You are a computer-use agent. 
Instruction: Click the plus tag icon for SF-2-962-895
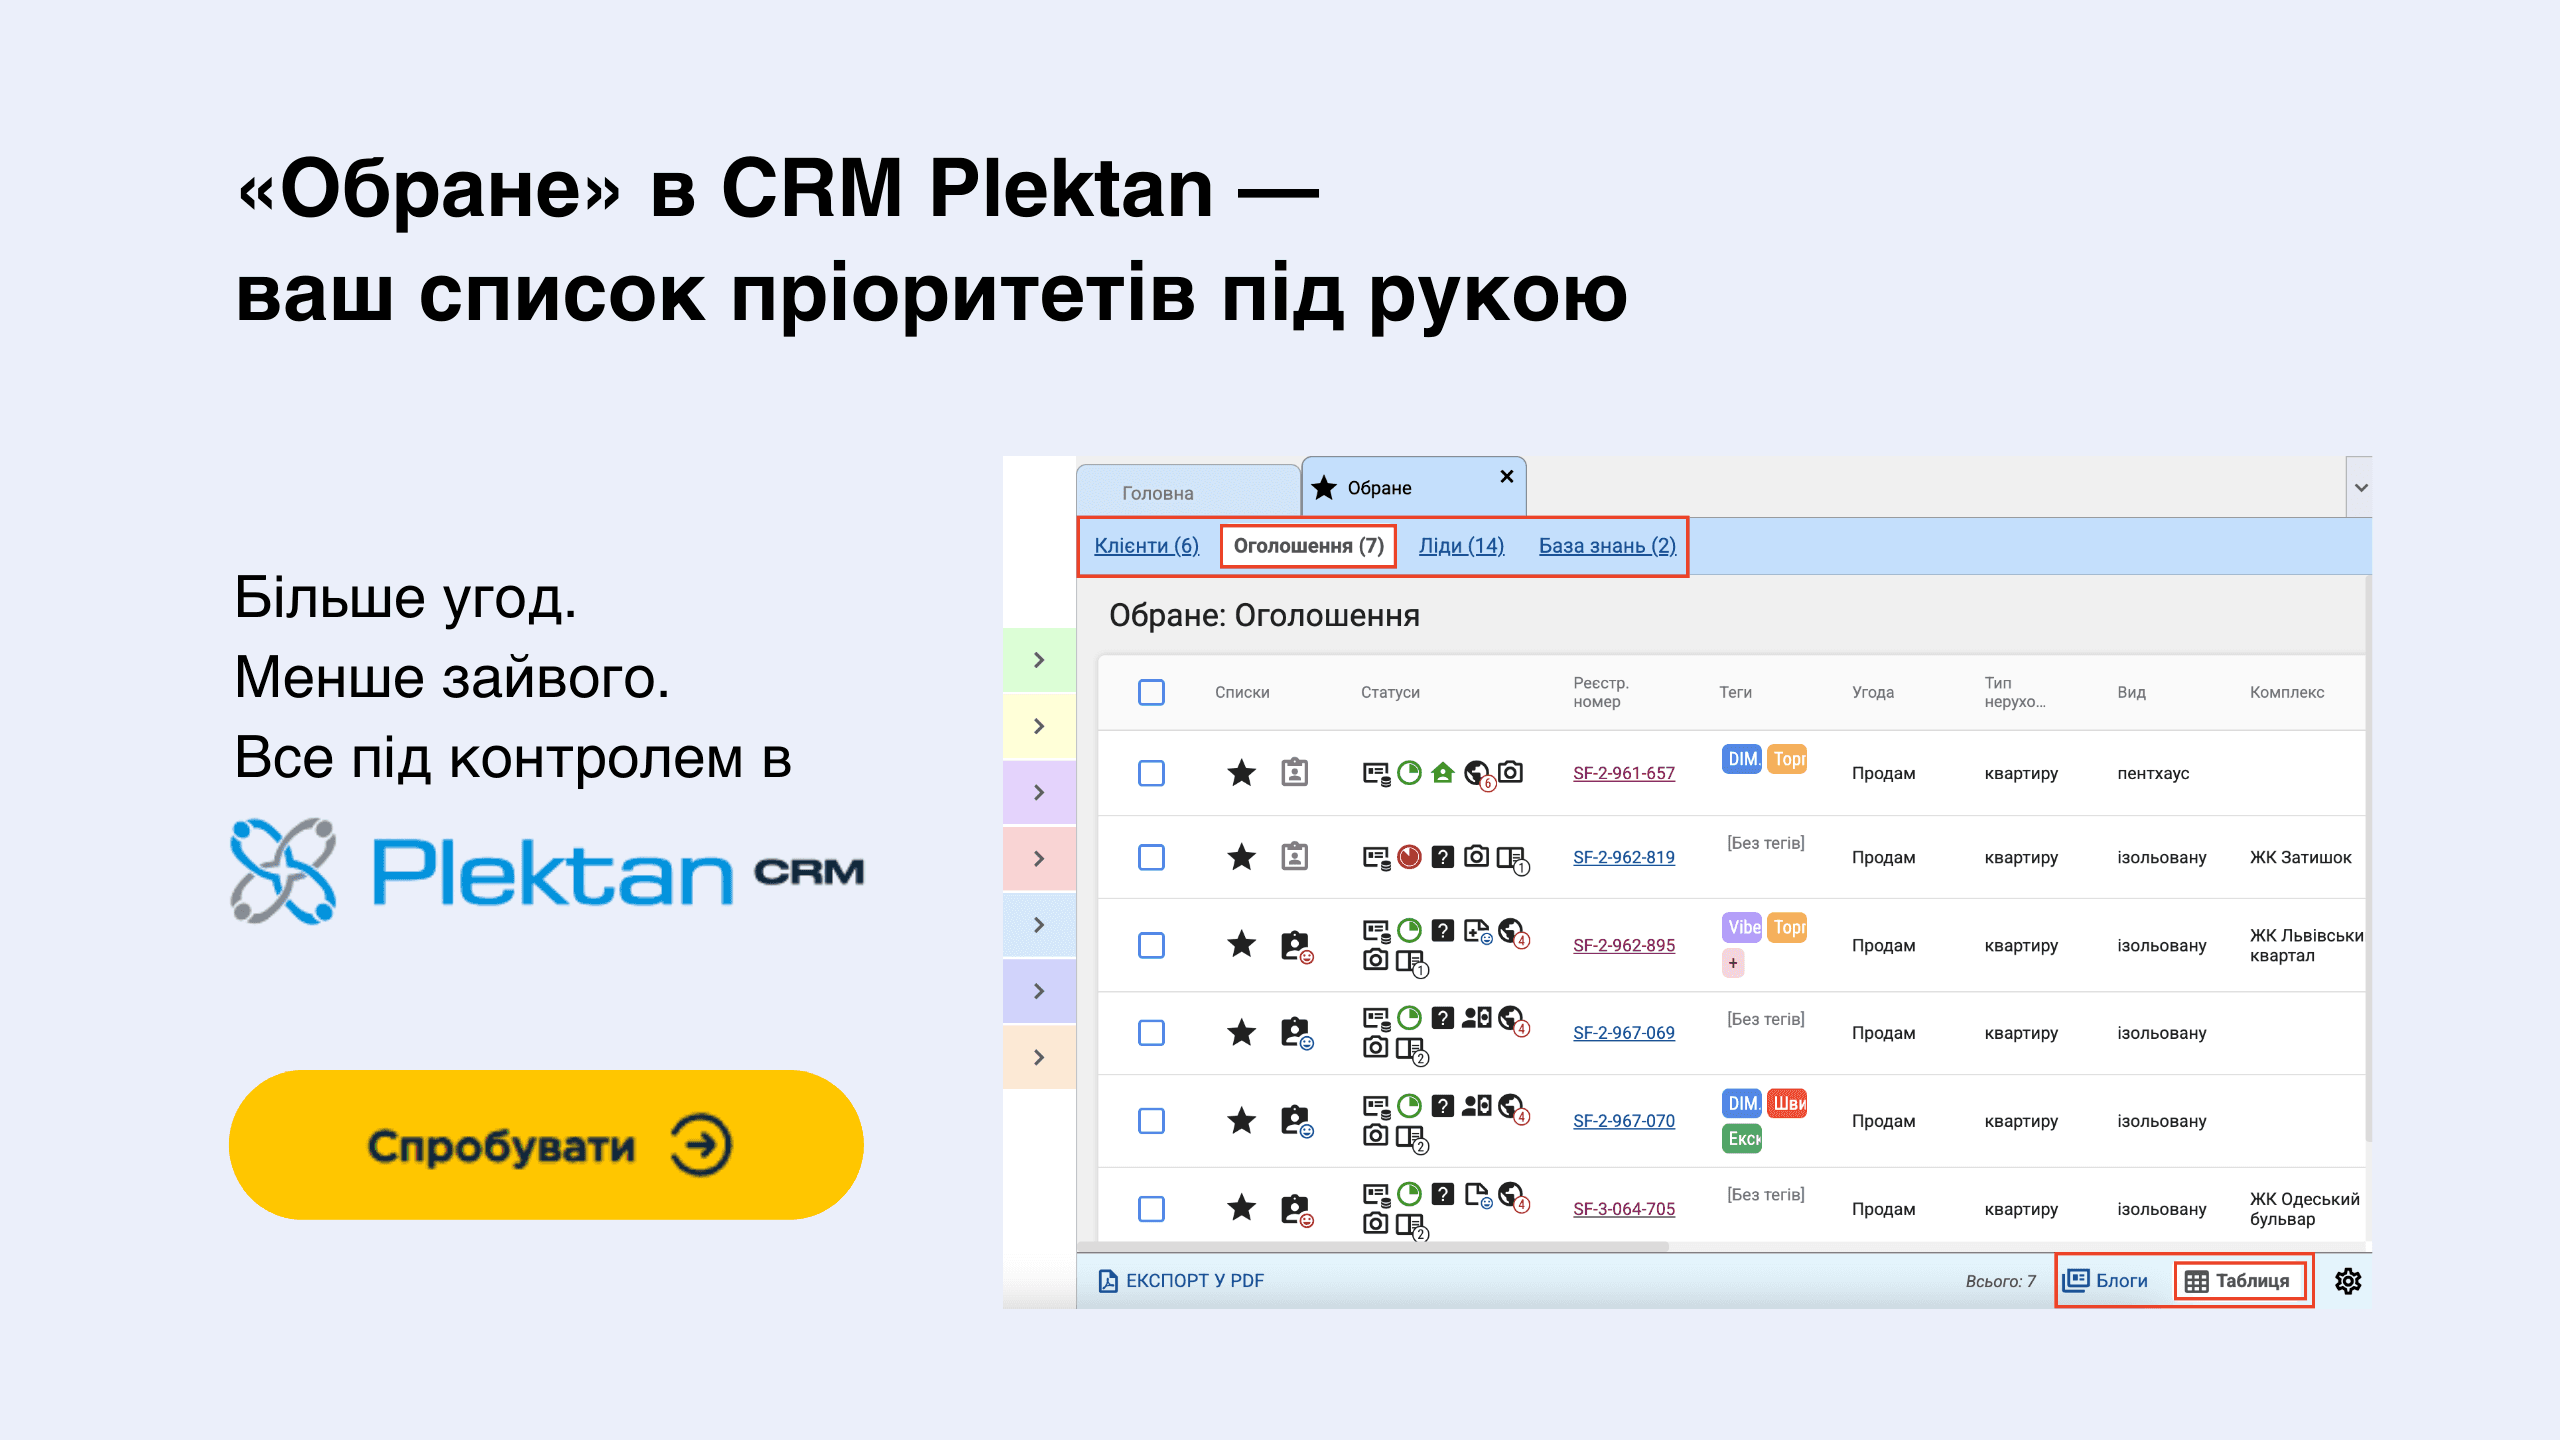1733,963
